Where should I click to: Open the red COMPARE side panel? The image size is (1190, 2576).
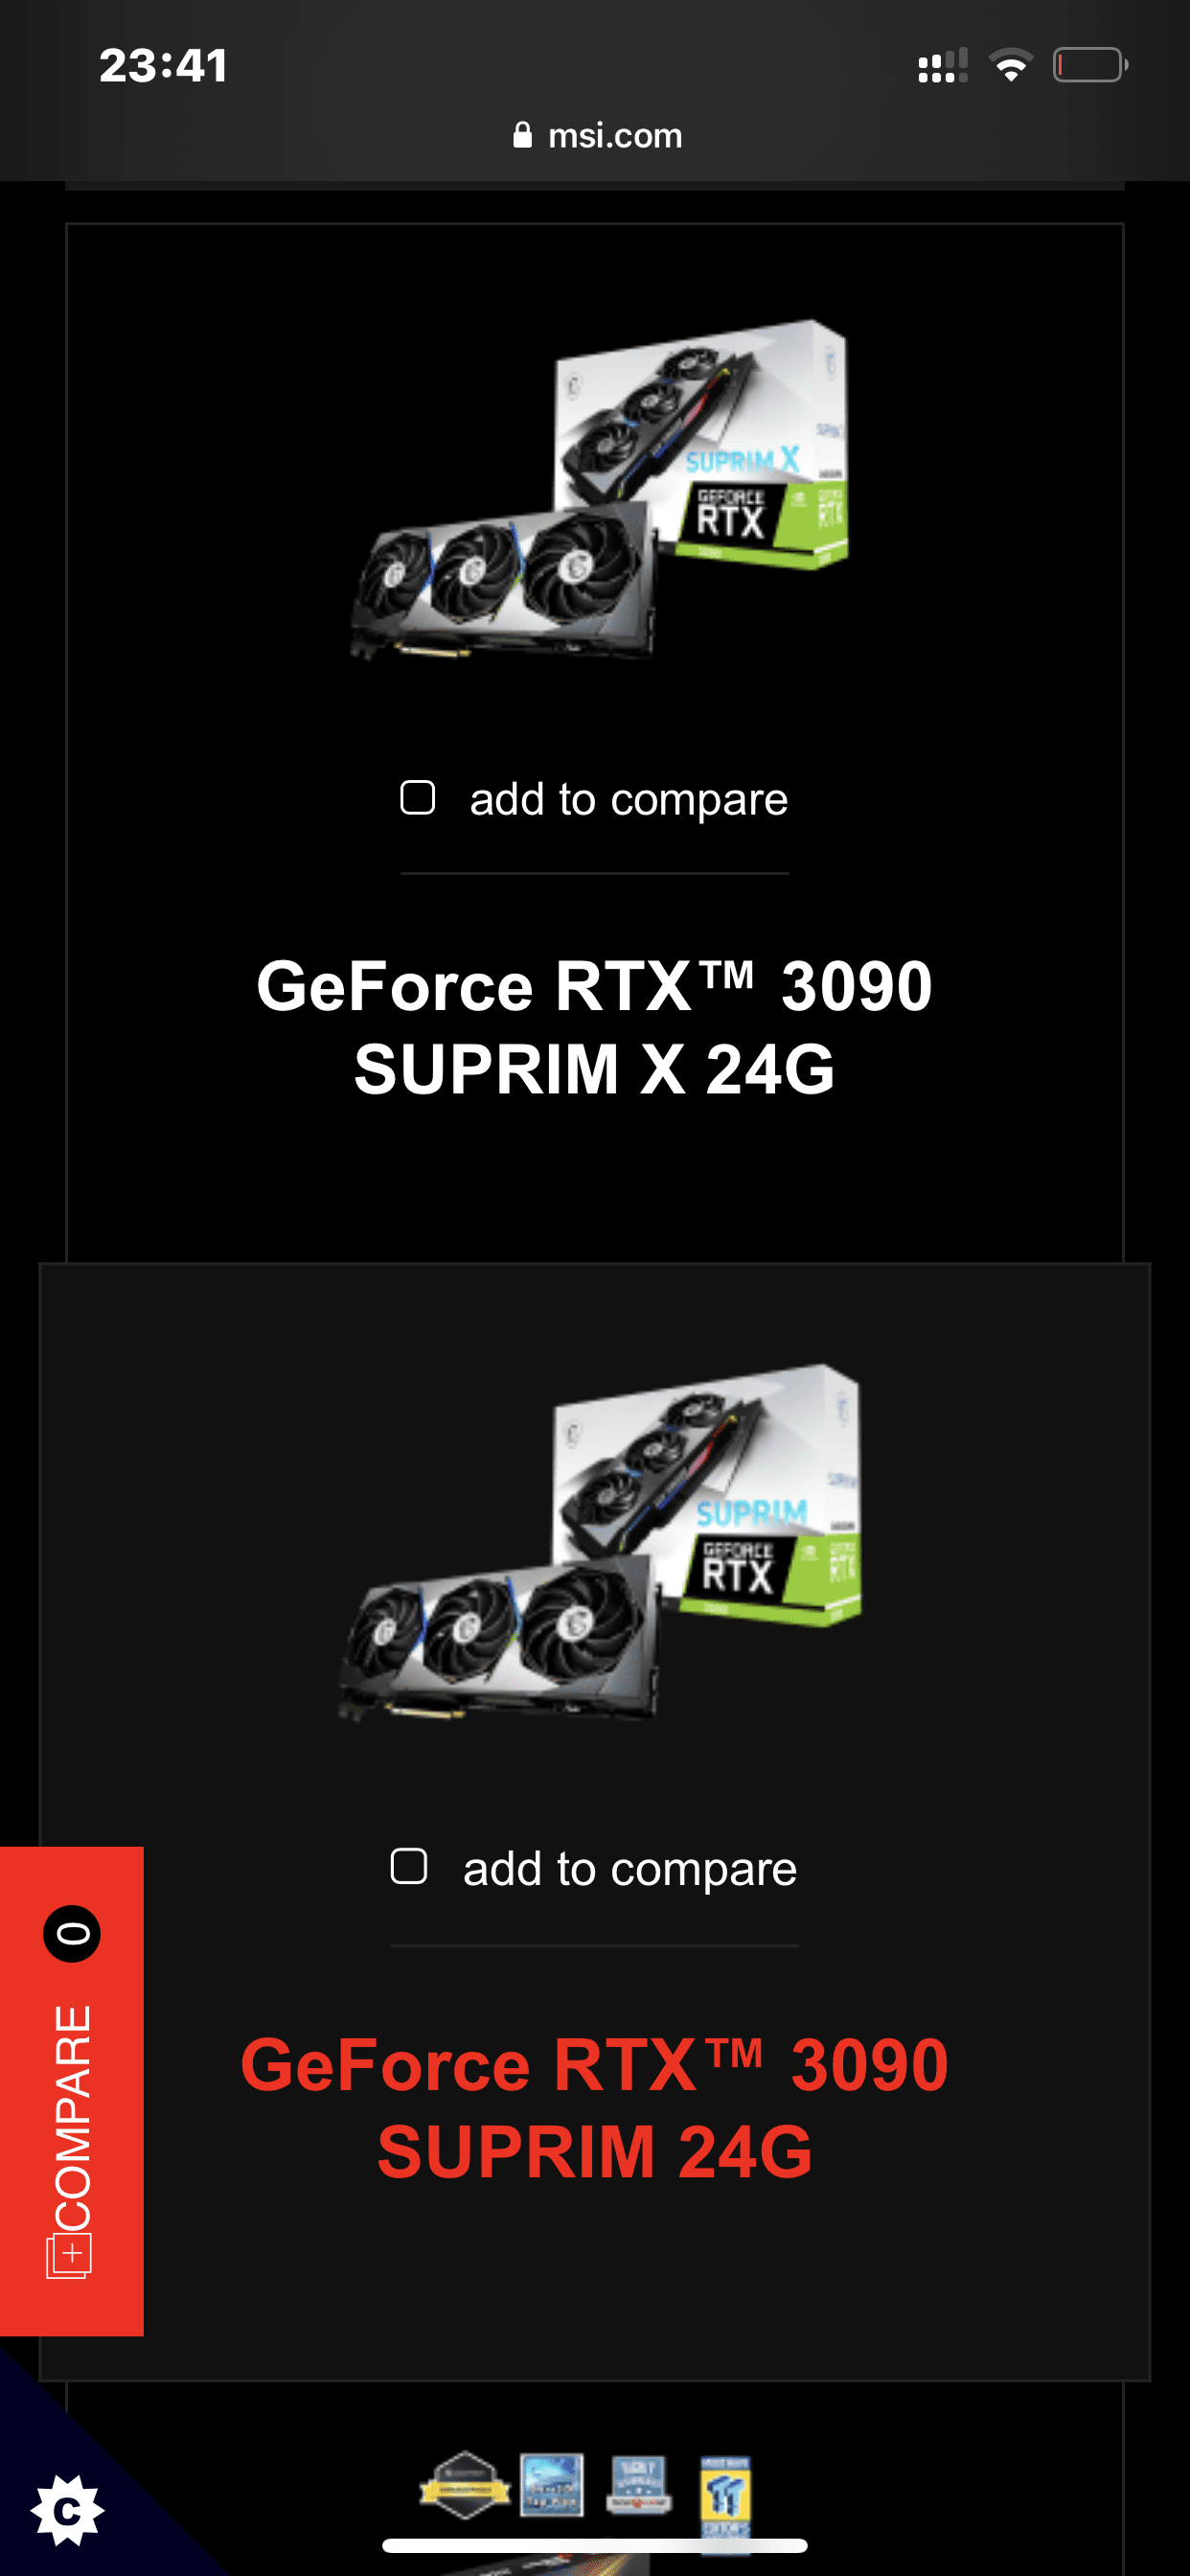(x=72, y=2092)
